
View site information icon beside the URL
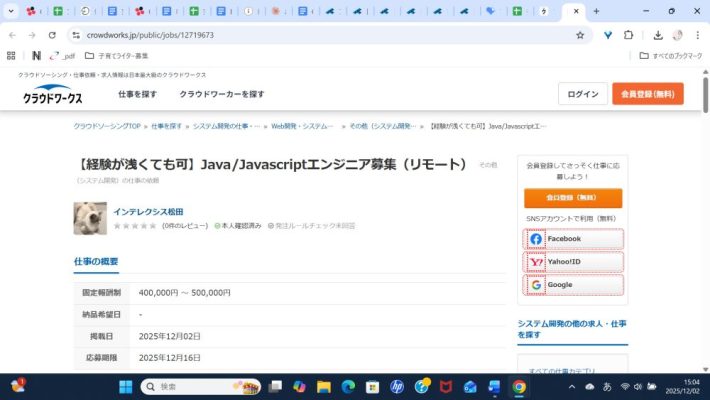pyautogui.click(x=76, y=35)
